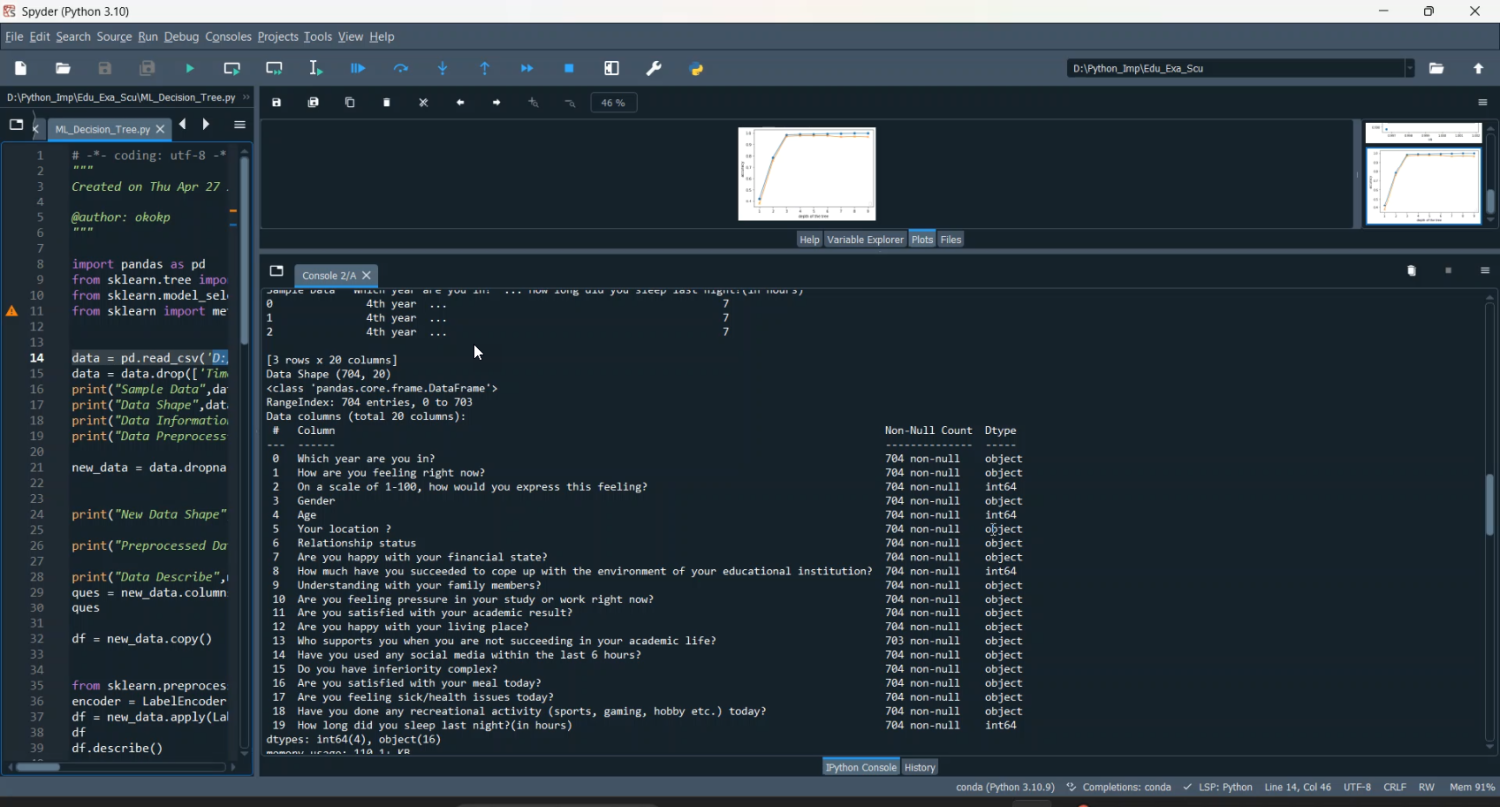Toggle maximize current pane icon
The width and height of the screenshot is (1500, 807).
coord(612,69)
